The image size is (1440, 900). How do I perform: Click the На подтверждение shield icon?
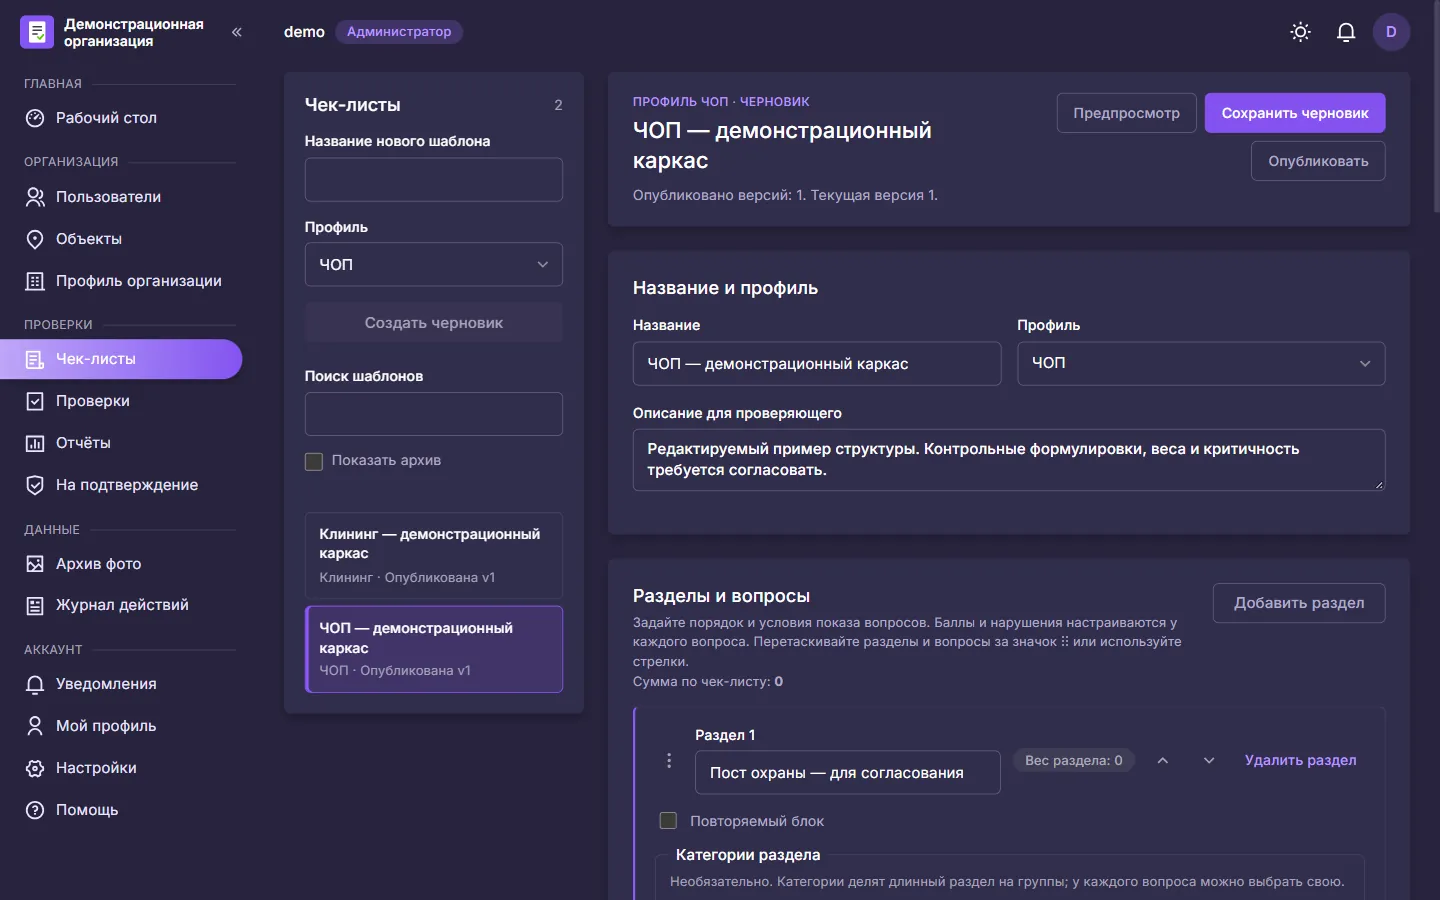(x=35, y=485)
